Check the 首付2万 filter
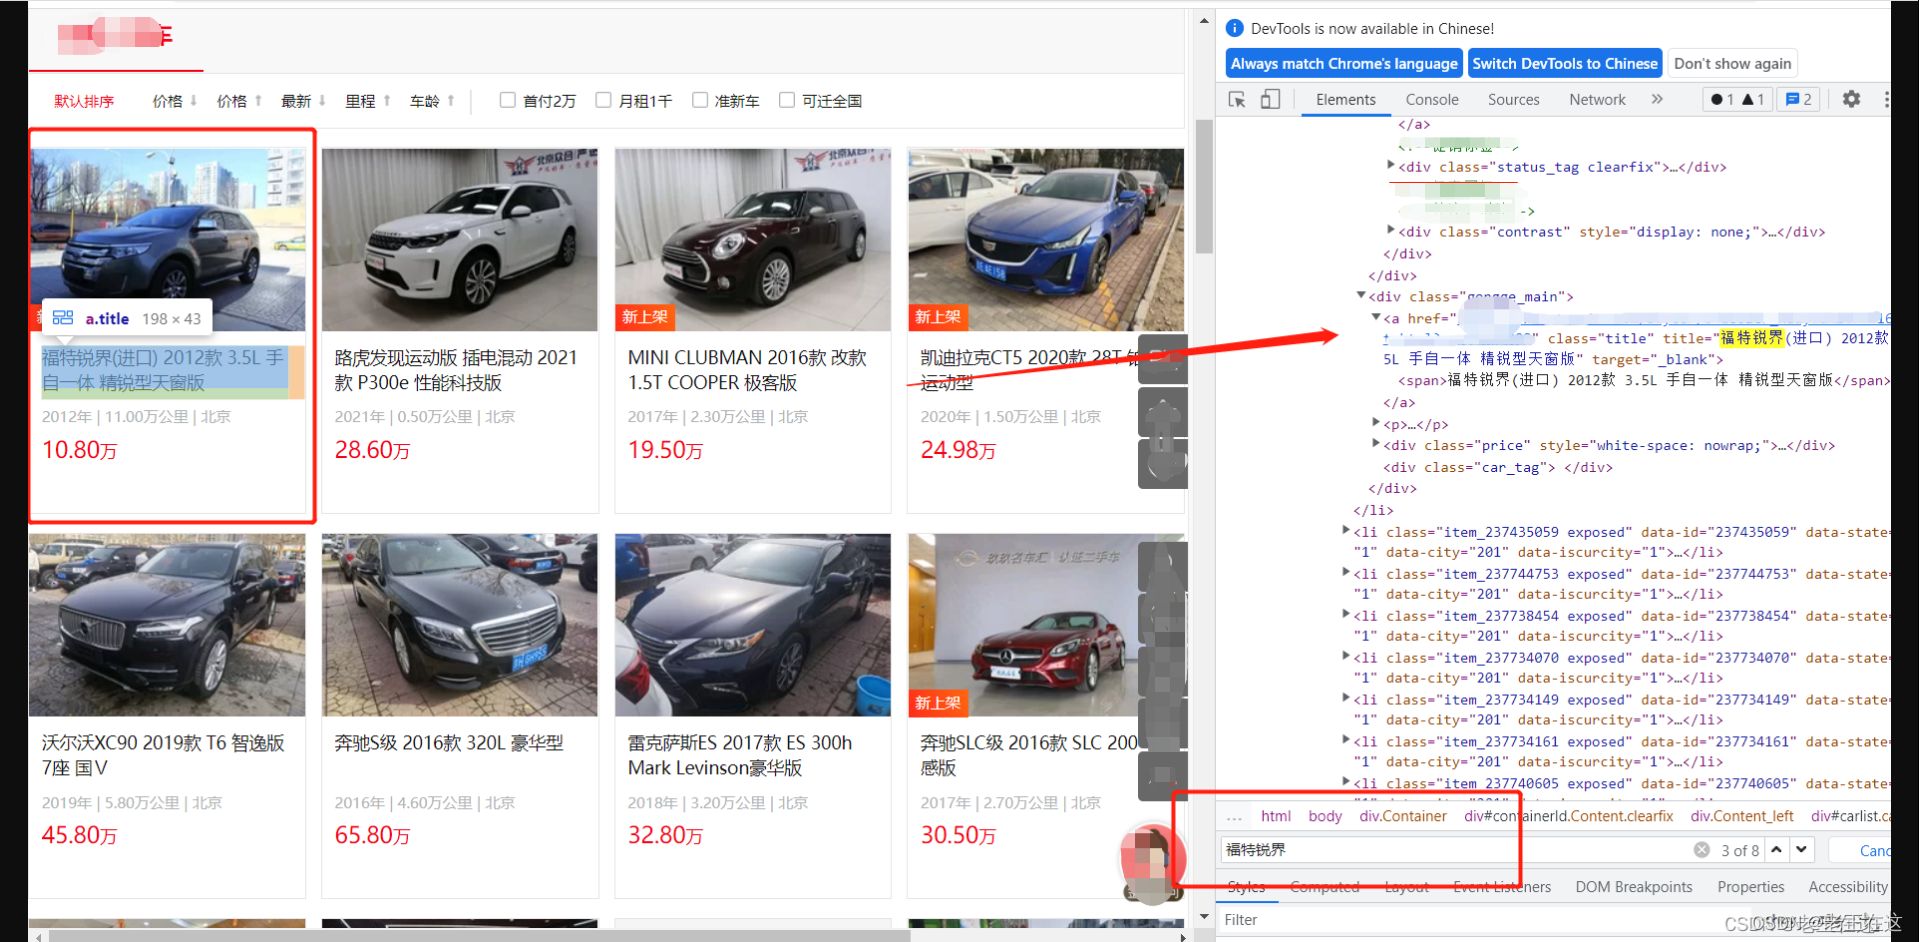Image resolution: width=1919 pixels, height=942 pixels. 508,100
